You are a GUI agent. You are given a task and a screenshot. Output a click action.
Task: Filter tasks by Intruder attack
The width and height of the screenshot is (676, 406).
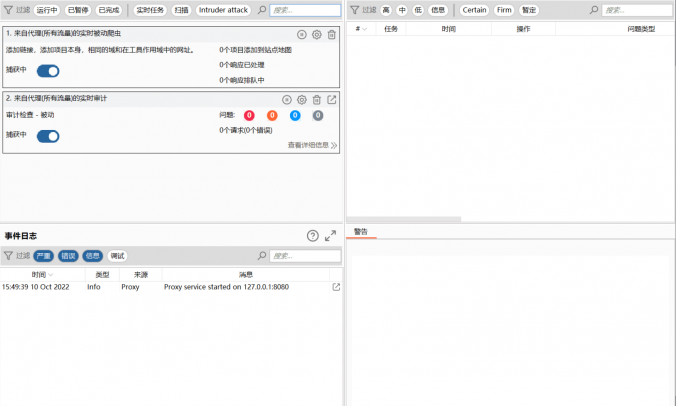point(223,9)
